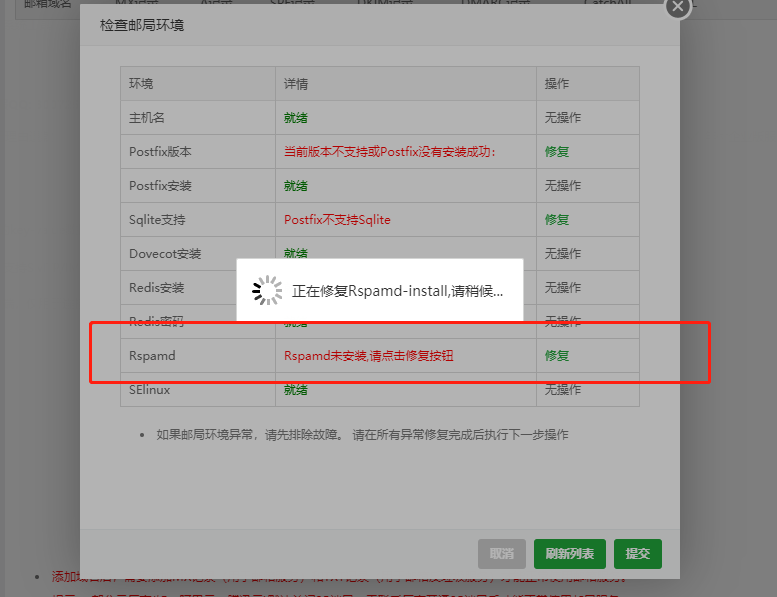Viewport: 777px width, 597px height.
Task: Click 就绪 status in SElinux row
Action: (295, 390)
